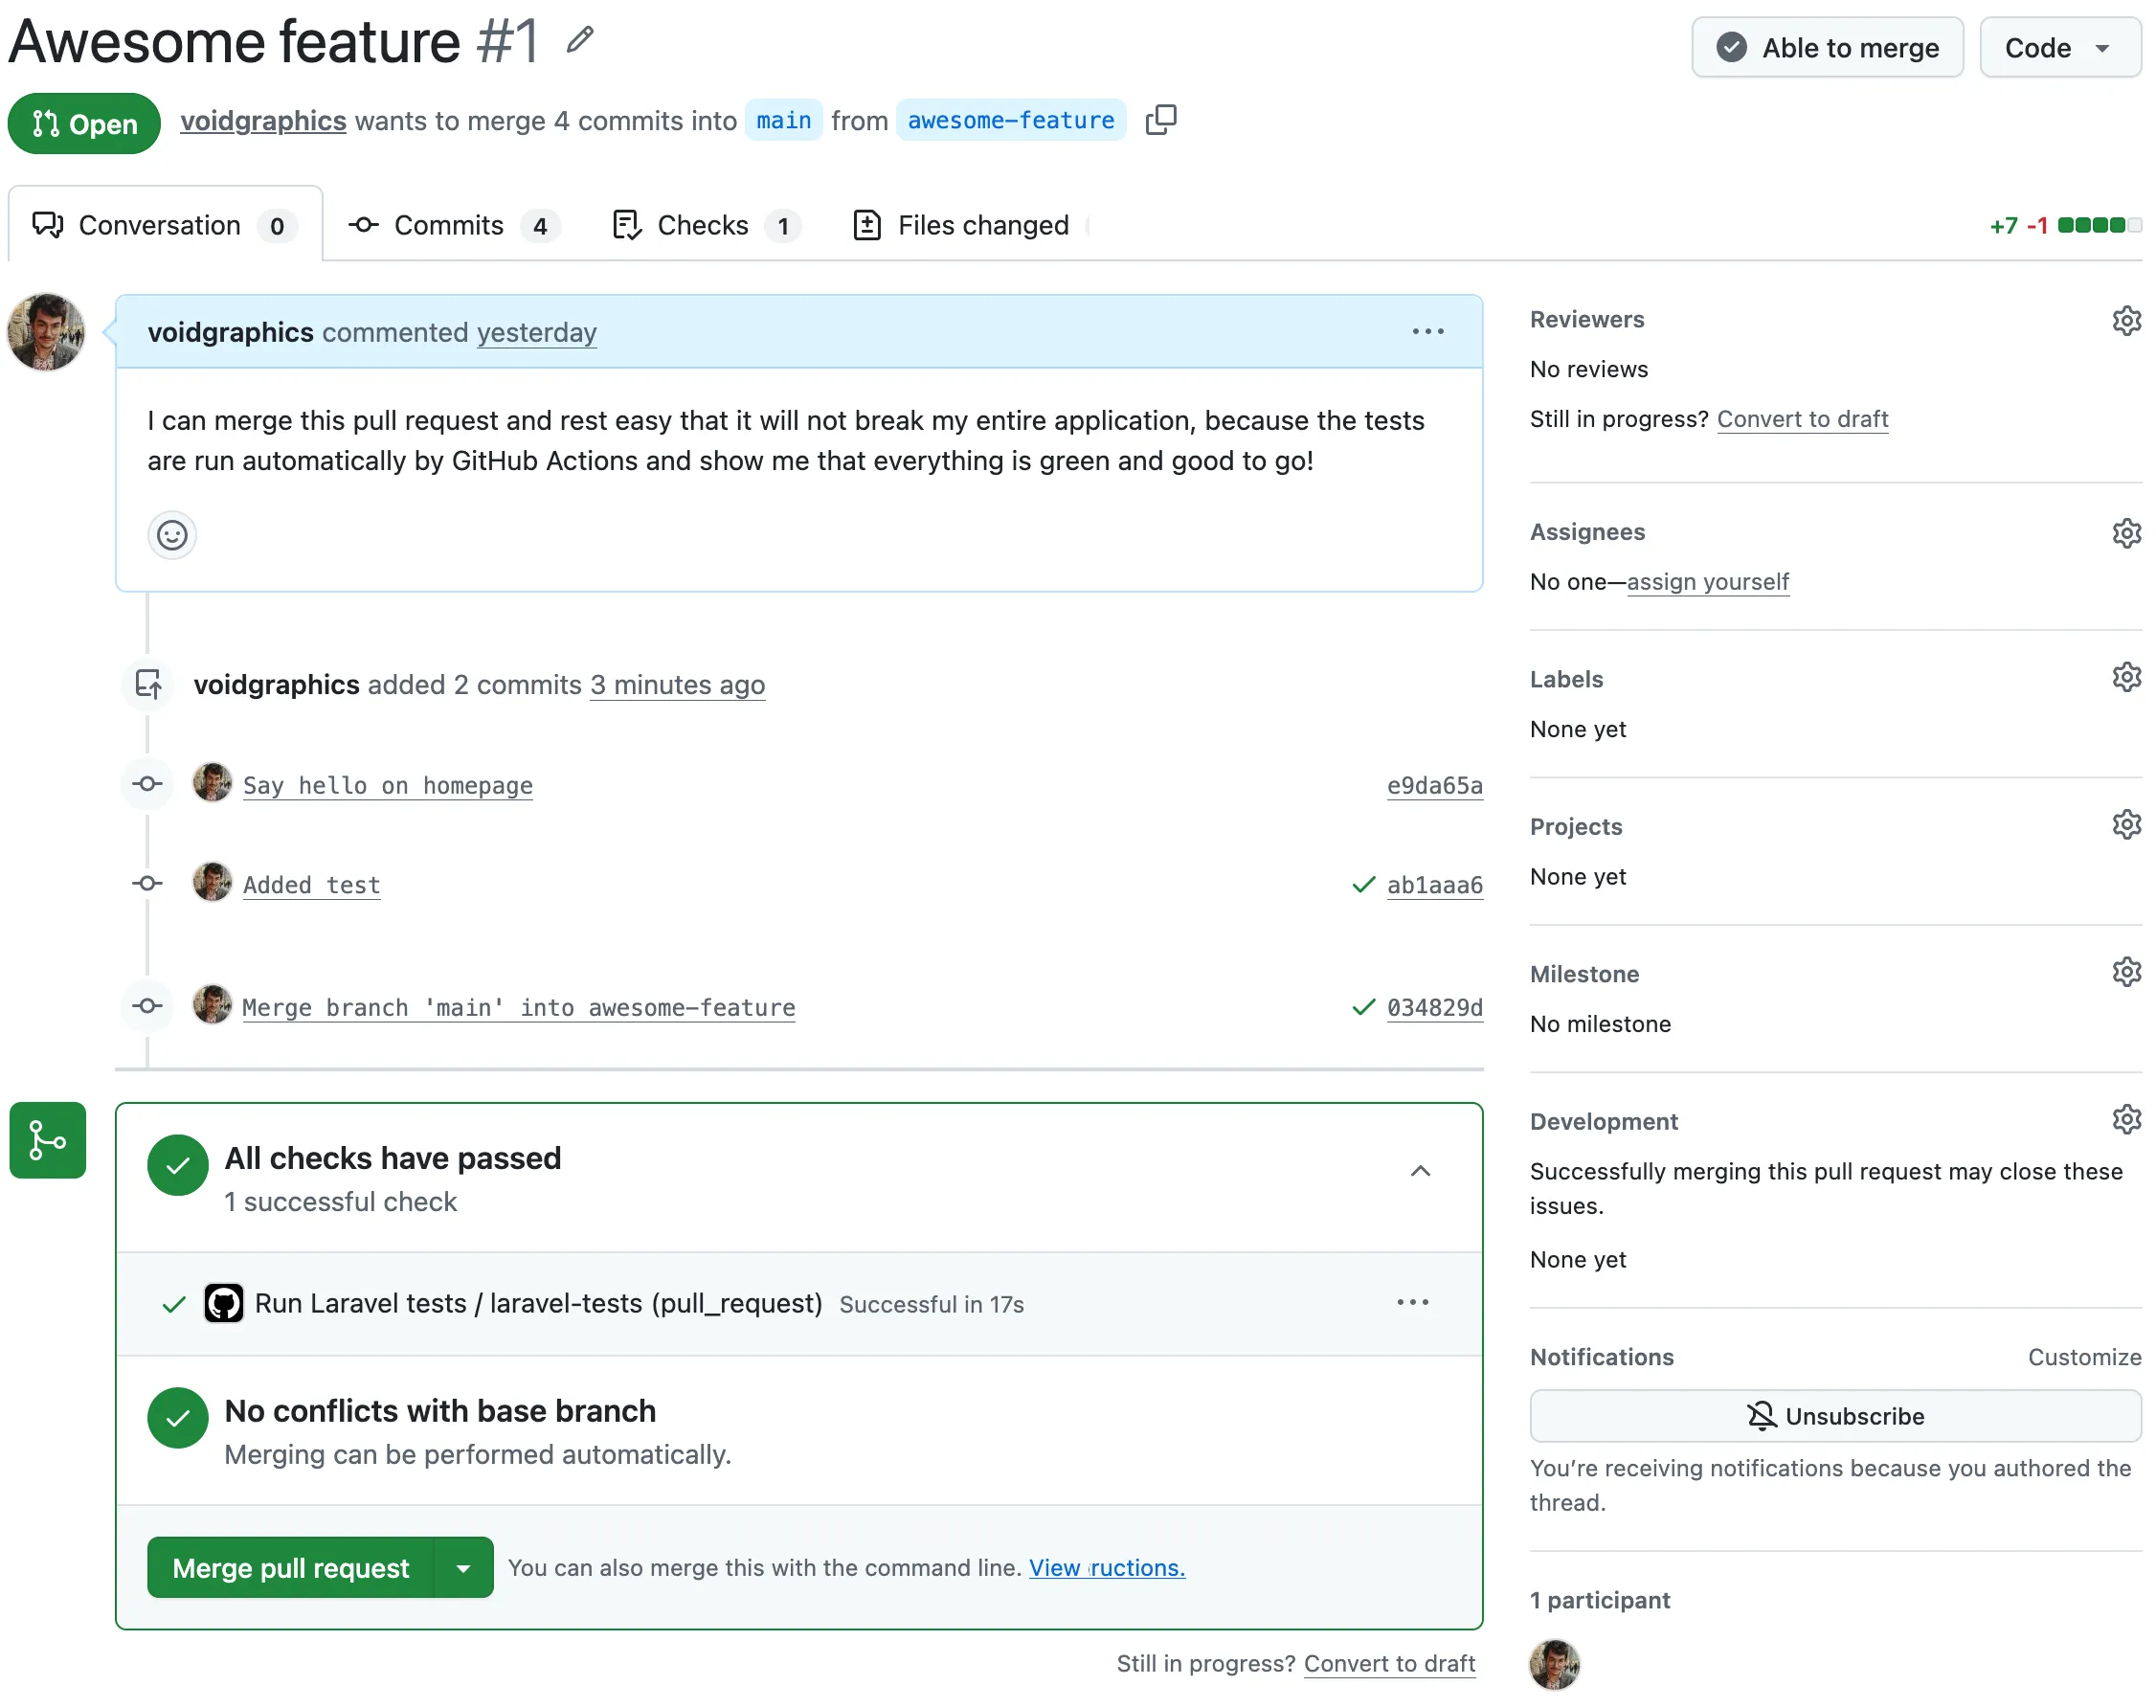Viewport: 2156px width, 1708px height.
Task: Click the main base branch label
Action: pos(784,120)
